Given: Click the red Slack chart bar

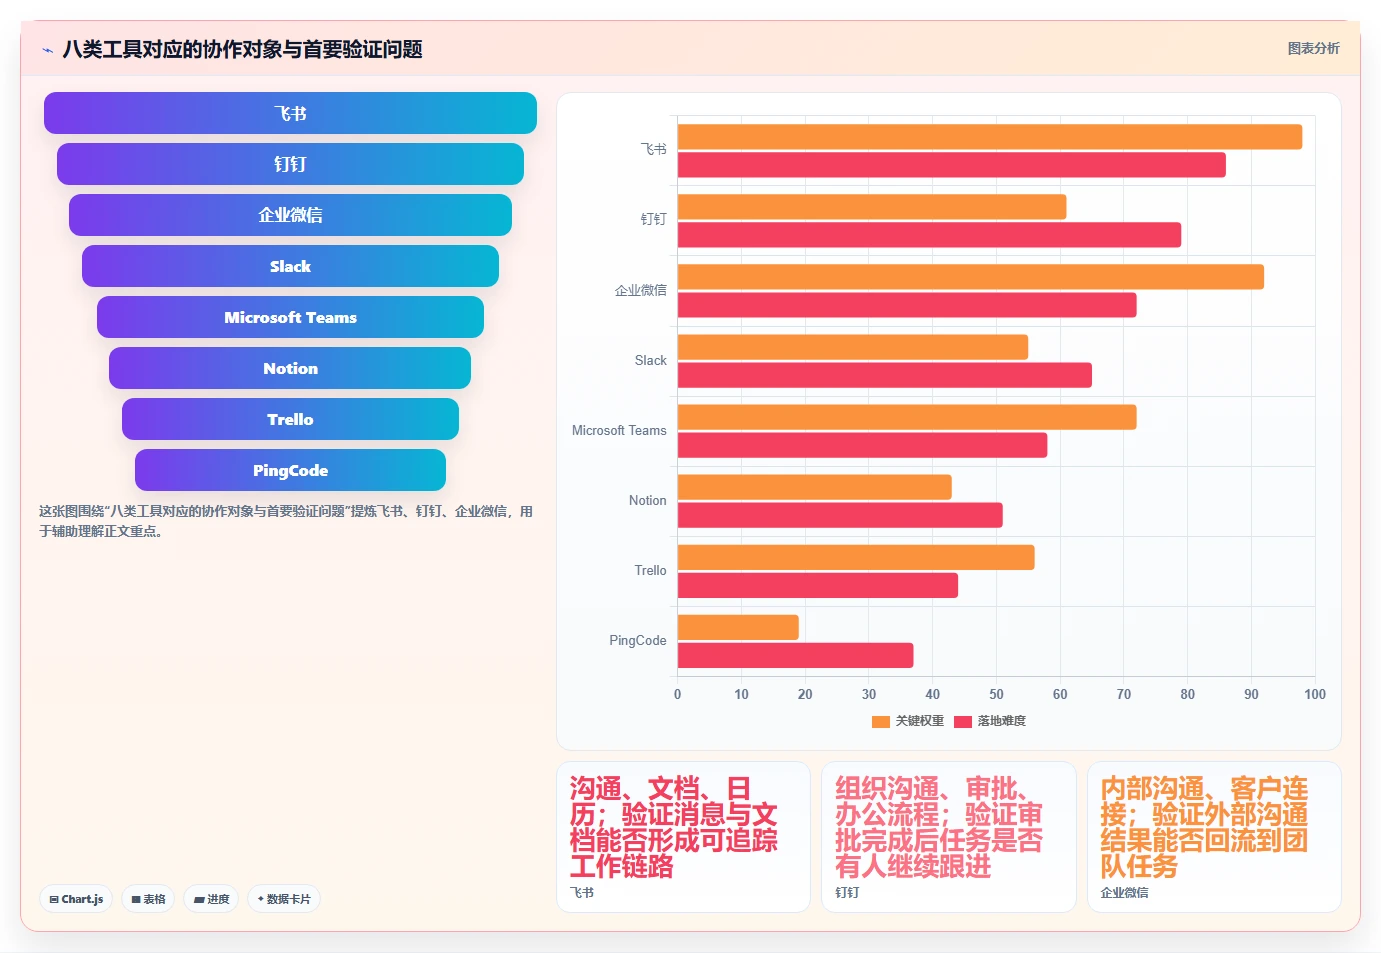Looking at the screenshot, I should tap(885, 375).
